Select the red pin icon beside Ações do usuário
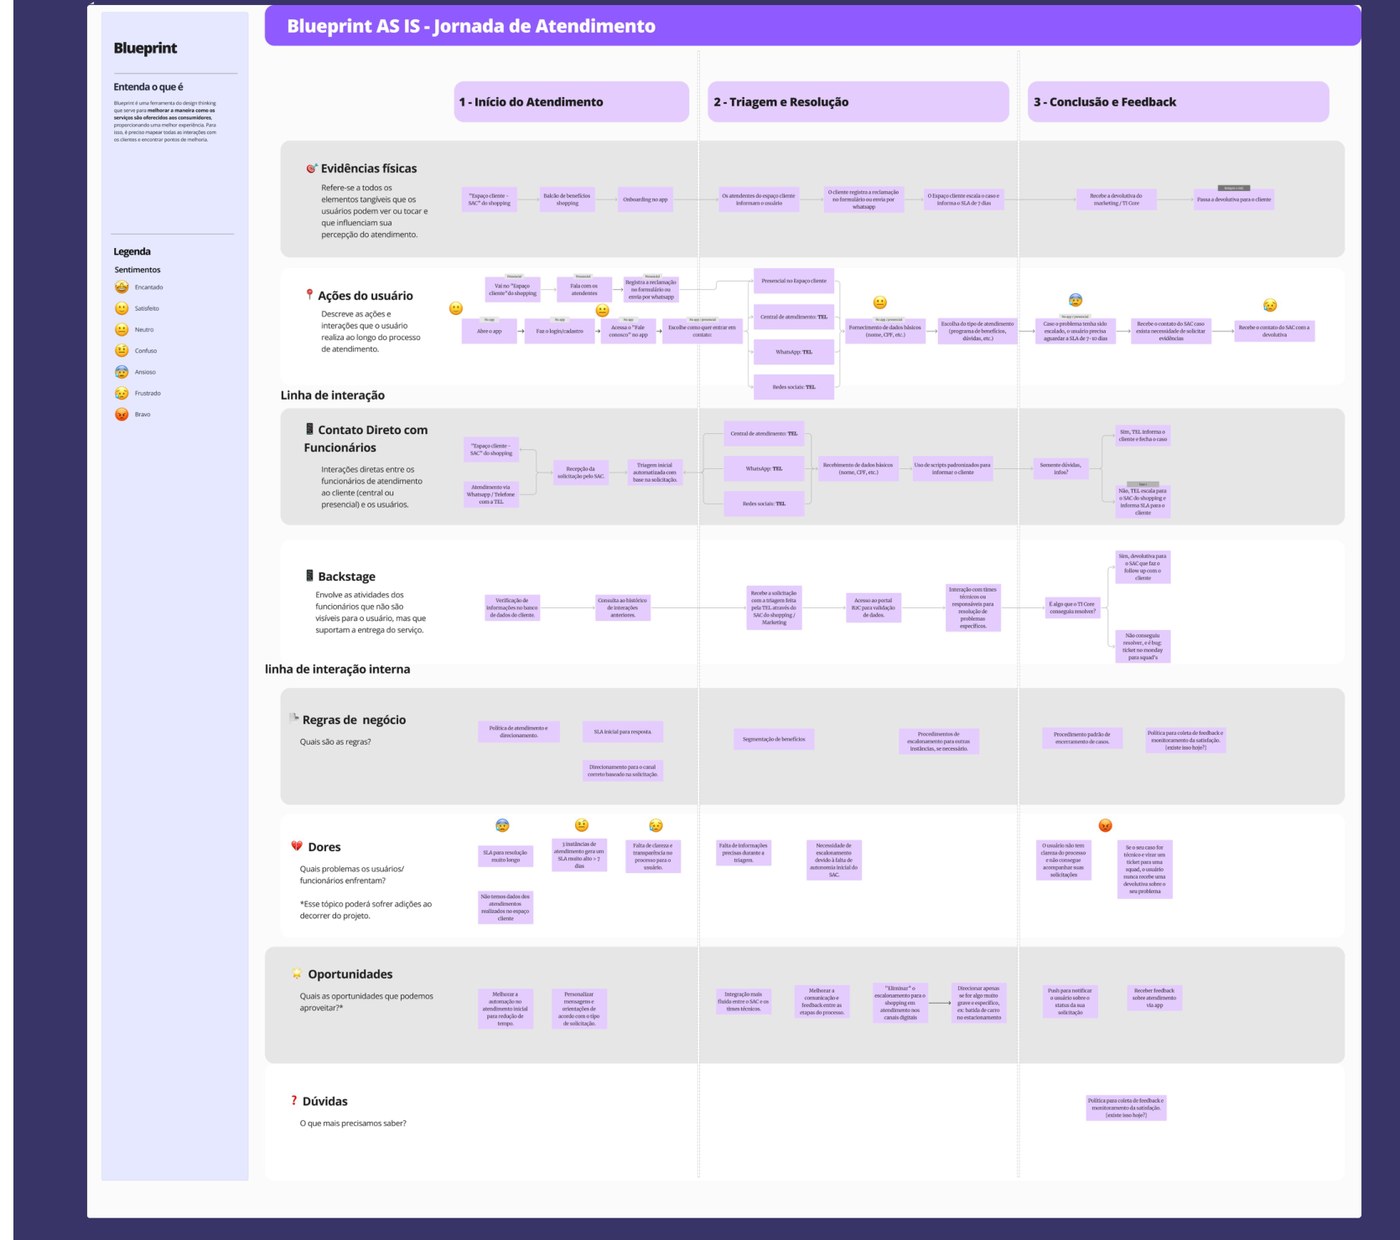 click(309, 295)
